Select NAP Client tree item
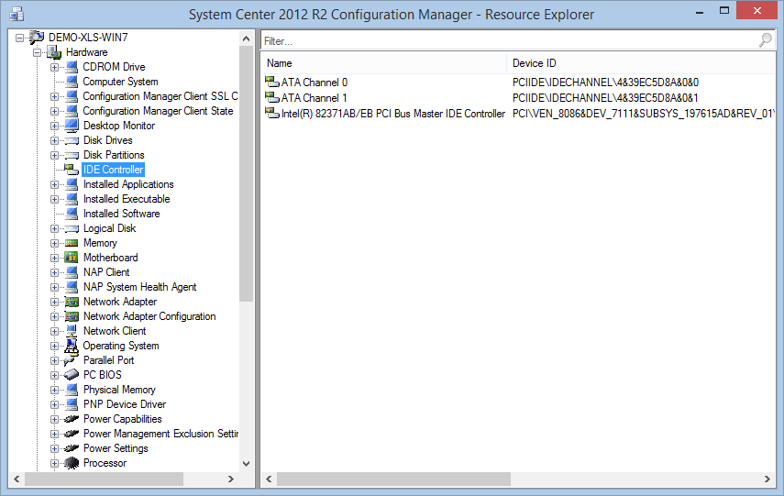 click(x=106, y=272)
